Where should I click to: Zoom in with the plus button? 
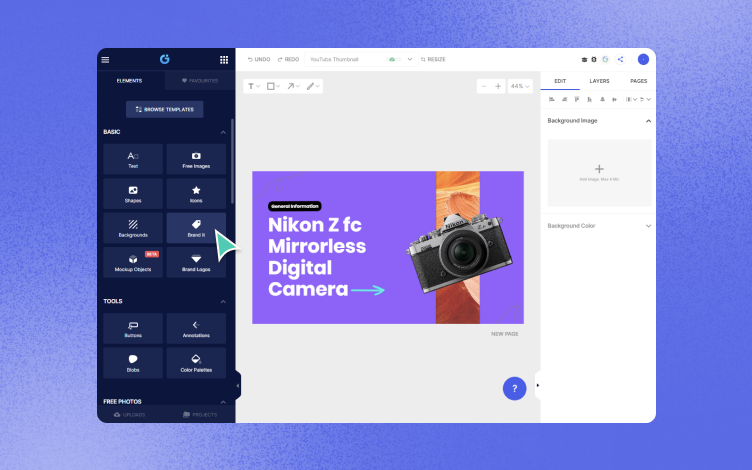498,86
